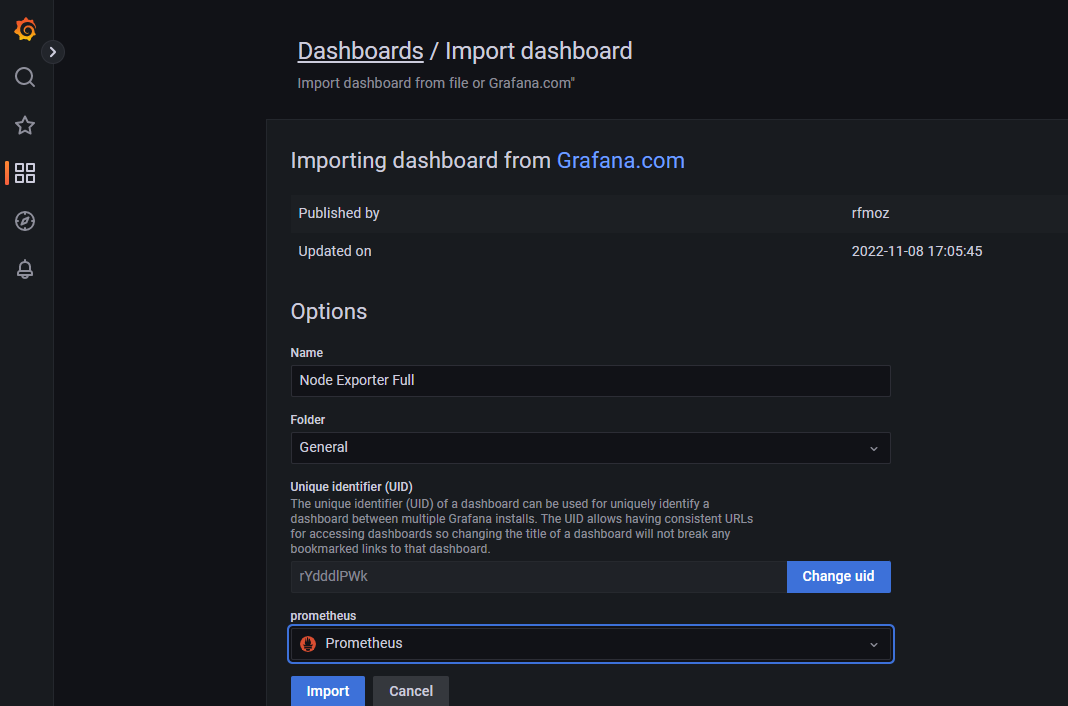The width and height of the screenshot is (1068, 706).
Task: Click the Grafana logo icon
Action: point(25,29)
